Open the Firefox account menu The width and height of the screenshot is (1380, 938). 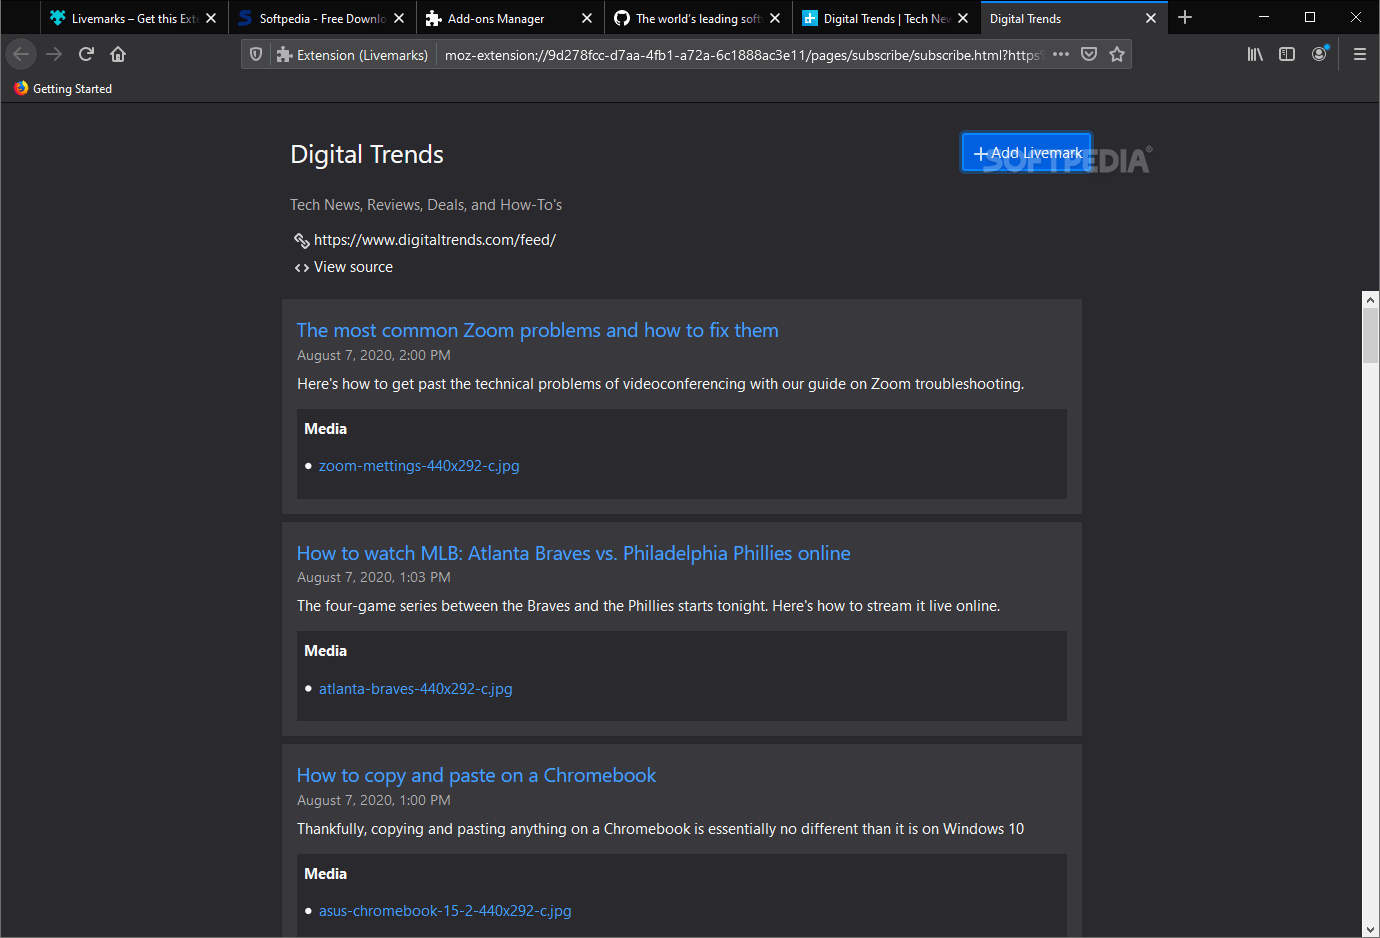1320,54
